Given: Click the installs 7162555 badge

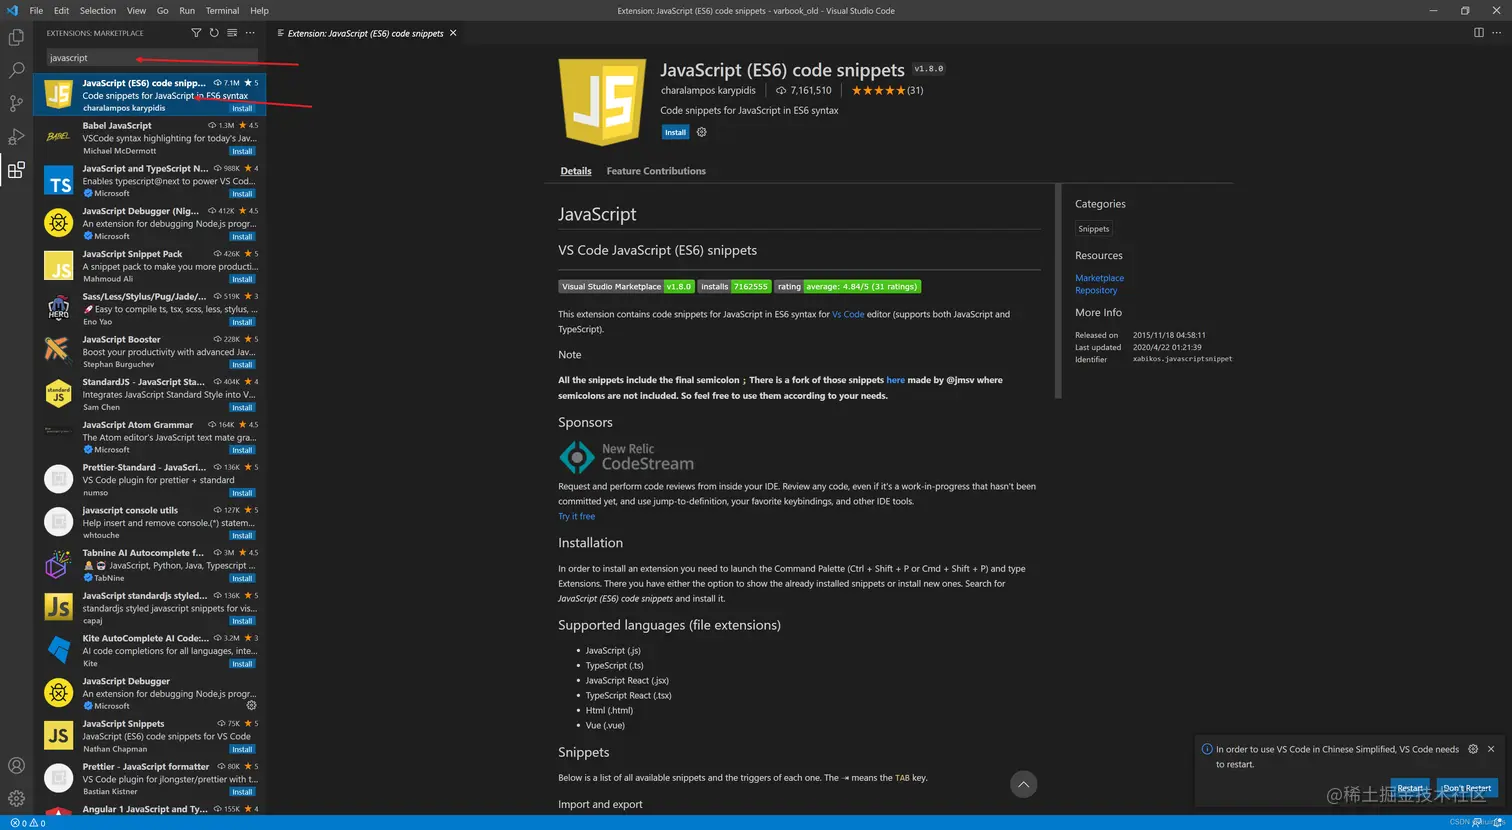Looking at the screenshot, I should [x=734, y=286].
